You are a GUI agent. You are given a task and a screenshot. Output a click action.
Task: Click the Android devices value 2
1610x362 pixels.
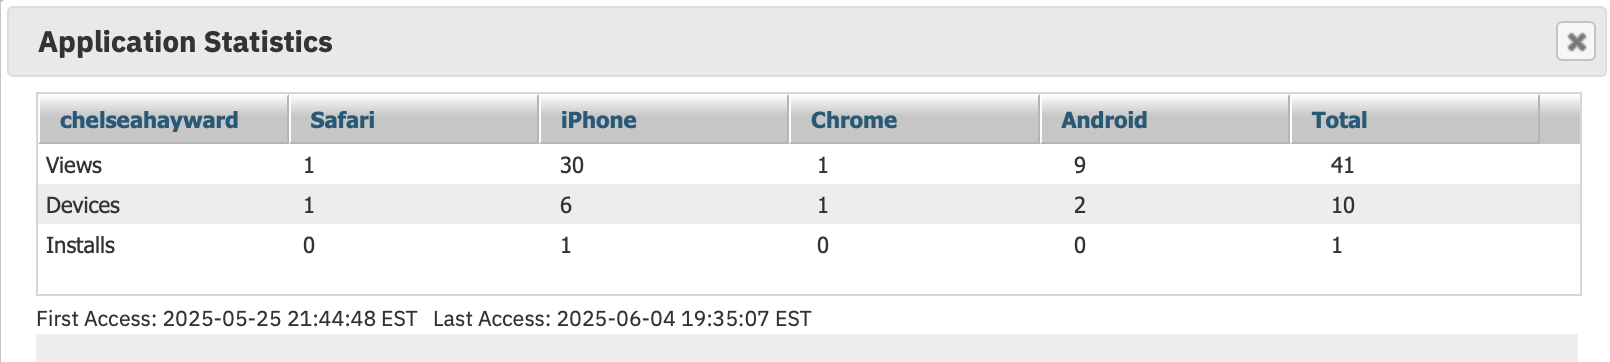1080,205
